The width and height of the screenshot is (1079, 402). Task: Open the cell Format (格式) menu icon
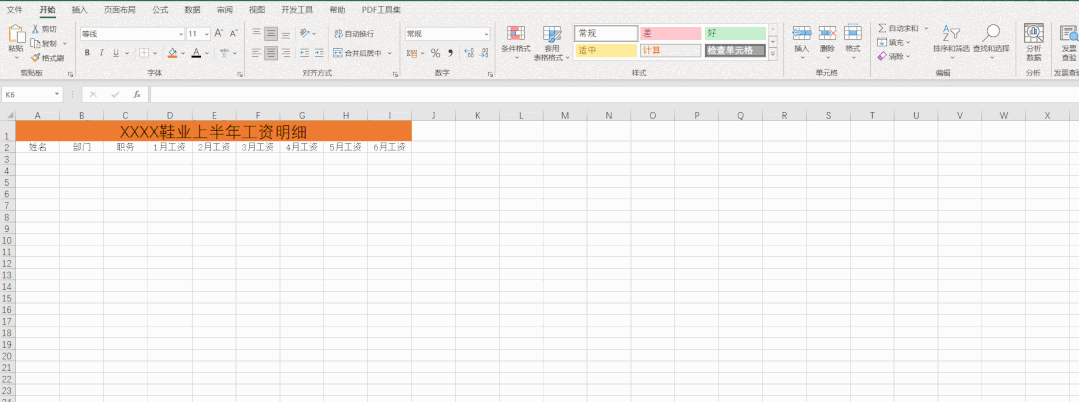853,34
